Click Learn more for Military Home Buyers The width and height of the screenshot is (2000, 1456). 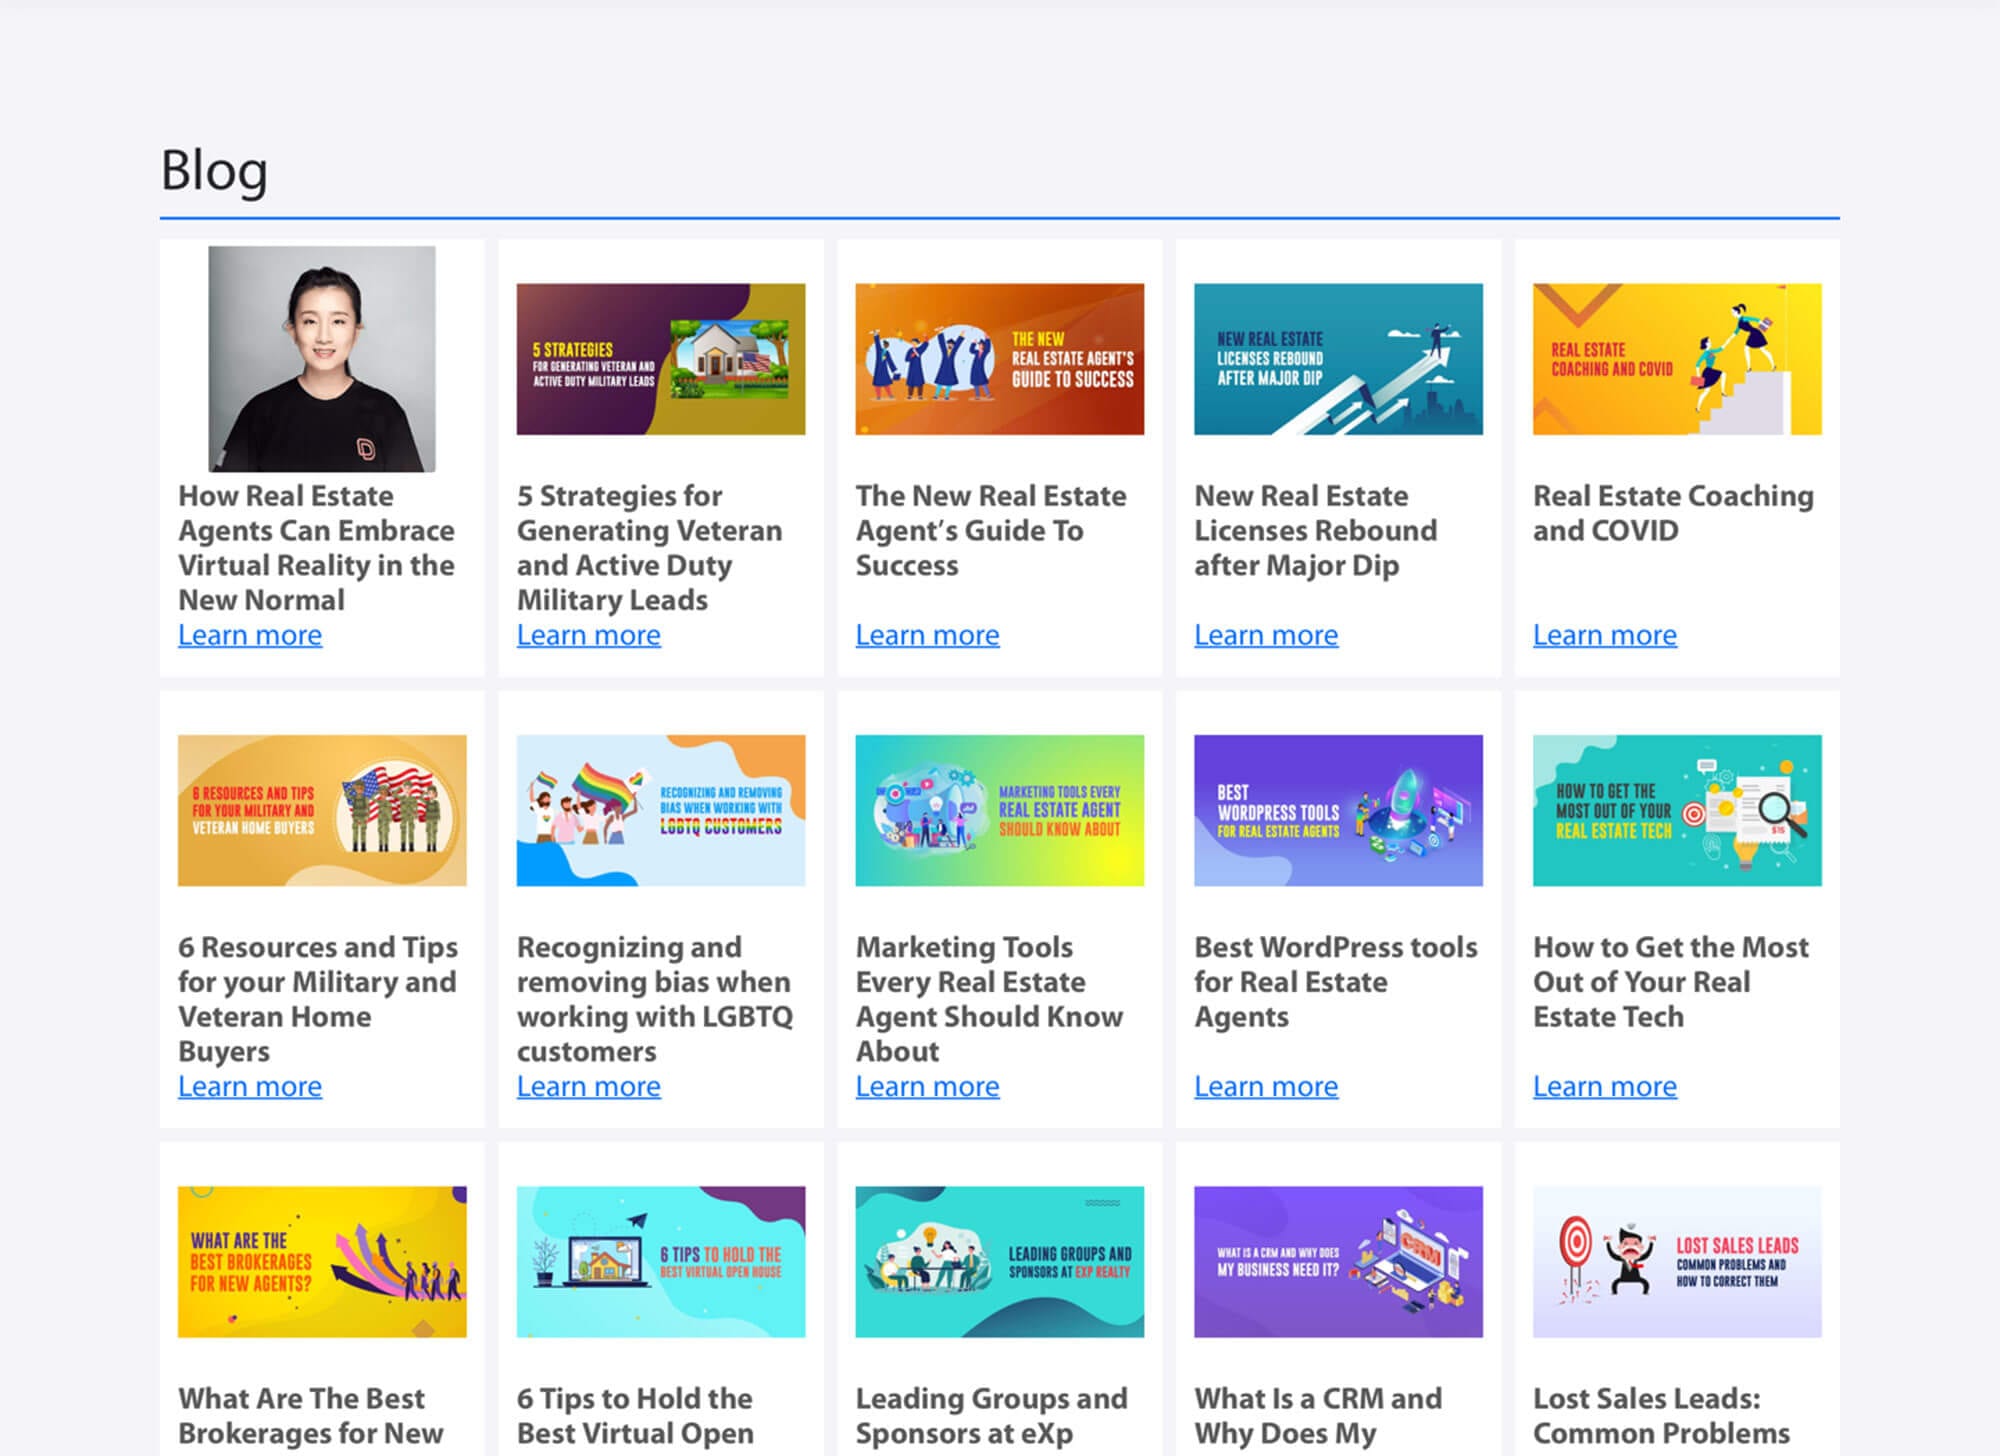250,1086
